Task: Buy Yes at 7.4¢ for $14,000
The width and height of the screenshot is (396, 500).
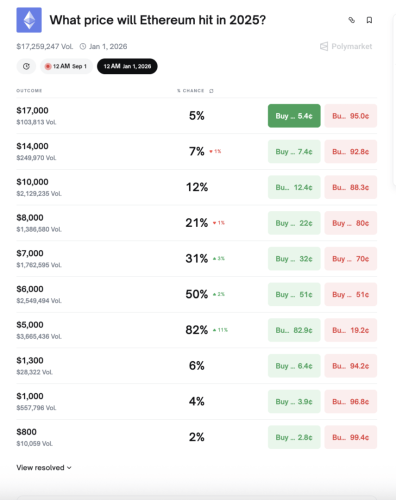Action: click(x=294, y=152)
